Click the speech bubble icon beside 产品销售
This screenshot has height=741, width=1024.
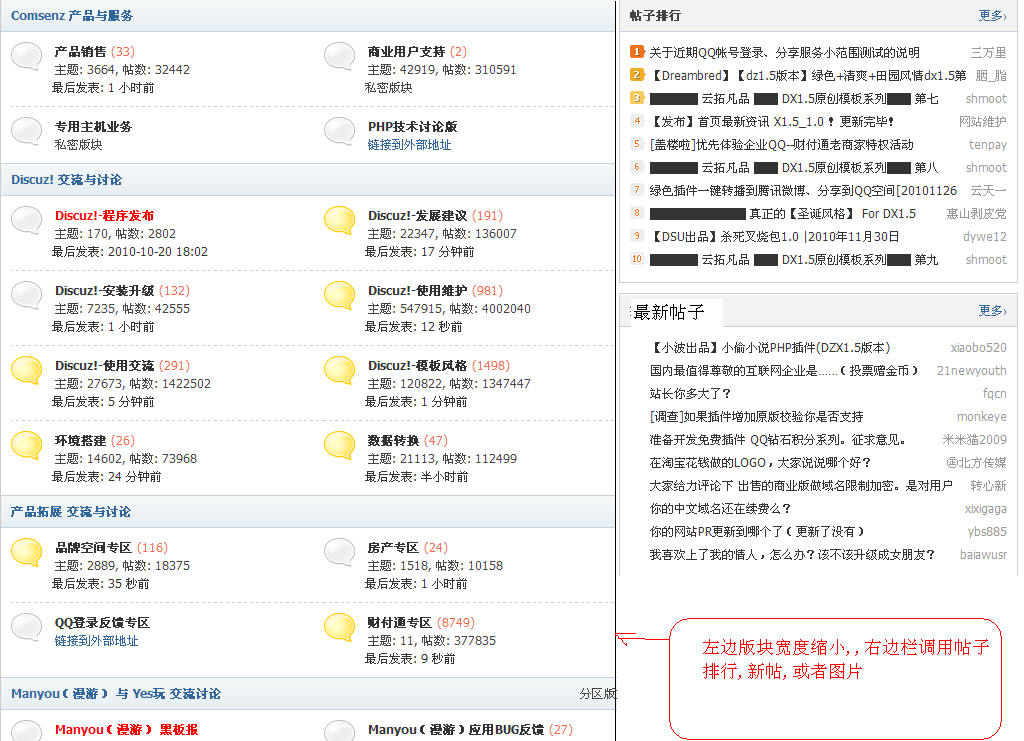(x=27, y=57)
